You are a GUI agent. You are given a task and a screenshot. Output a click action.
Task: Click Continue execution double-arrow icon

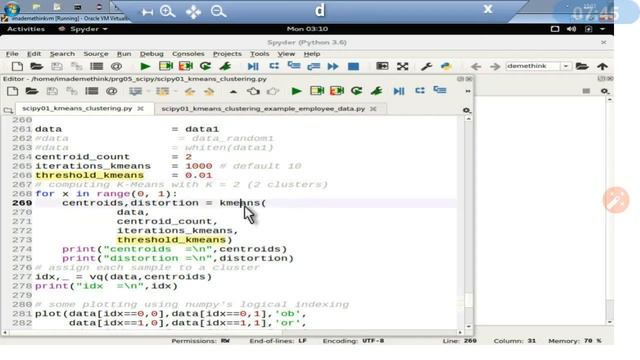click(x=333, y=66)
